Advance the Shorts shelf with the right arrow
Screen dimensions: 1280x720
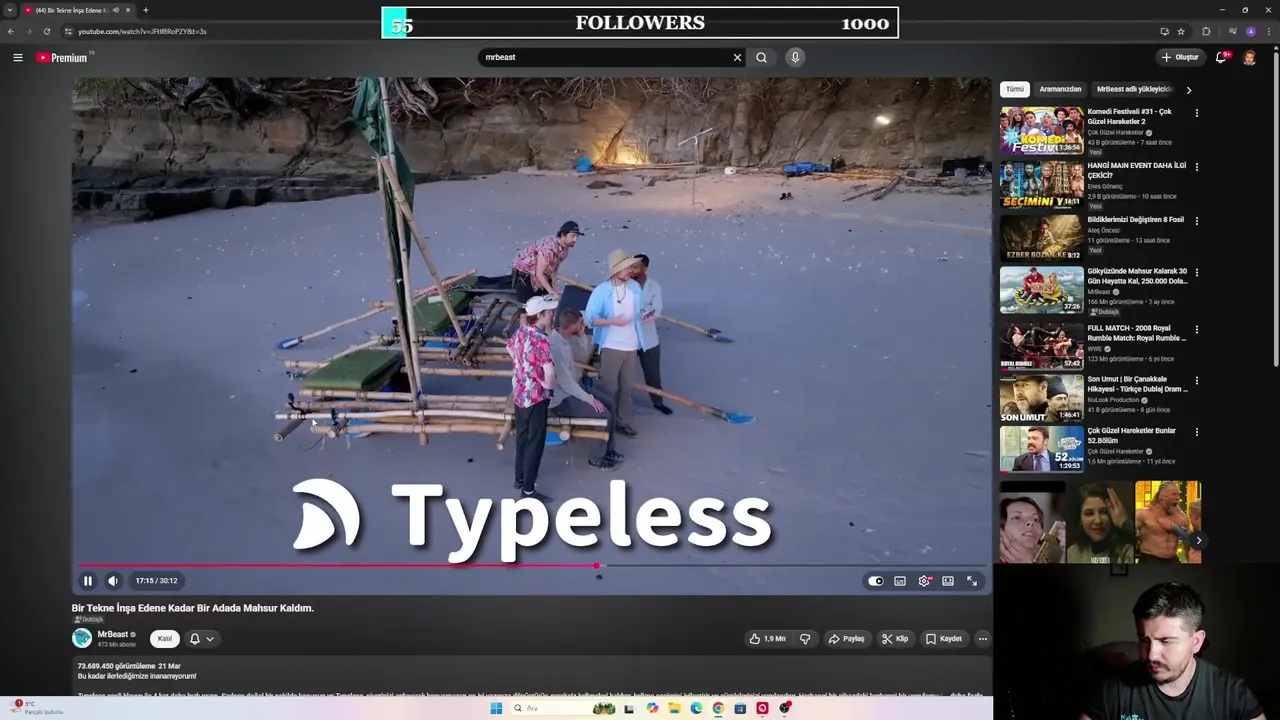pyautogui.click(x=1198, y=540)
